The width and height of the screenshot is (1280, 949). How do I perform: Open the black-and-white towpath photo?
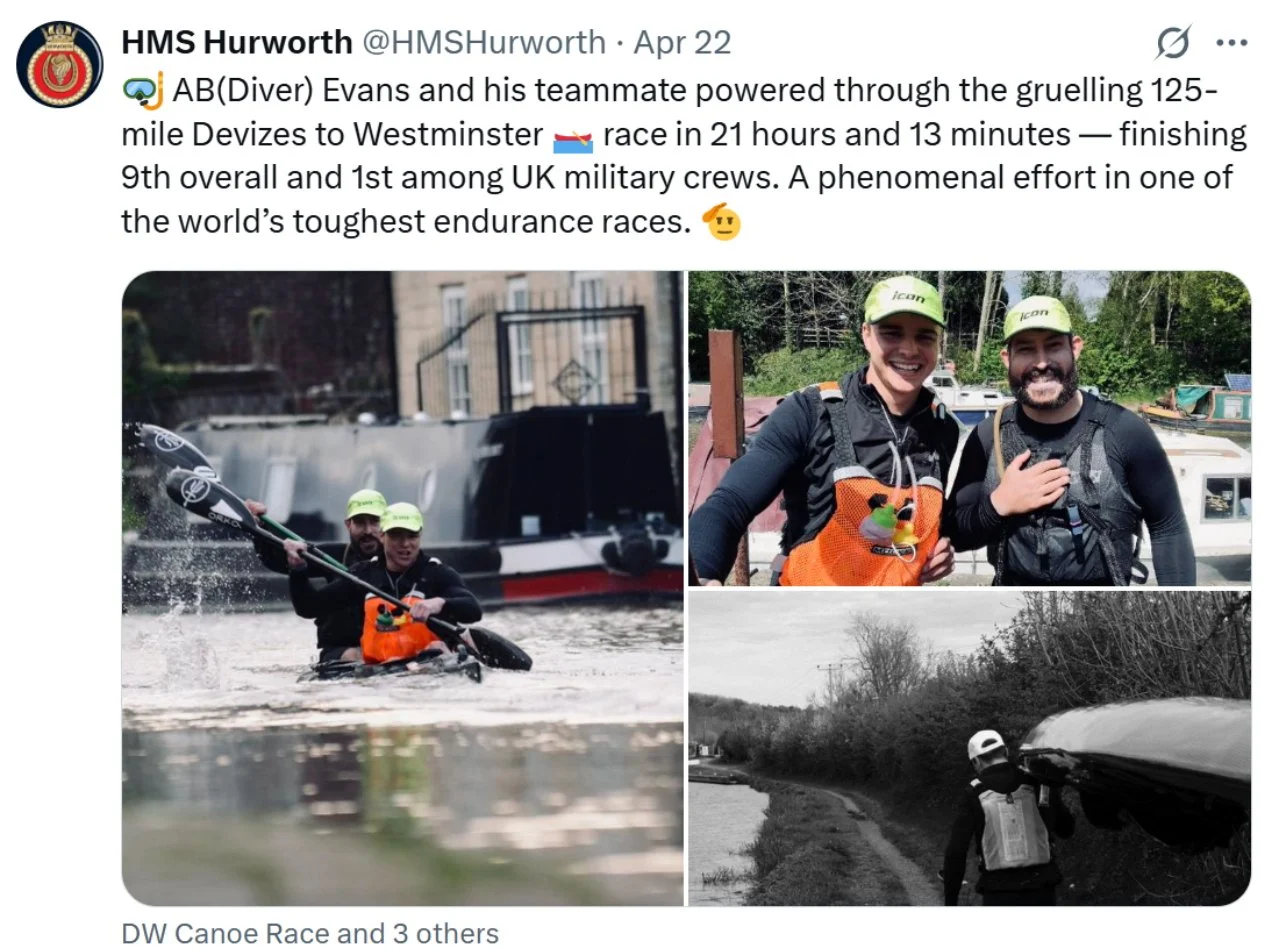click(x=969, y=748)
